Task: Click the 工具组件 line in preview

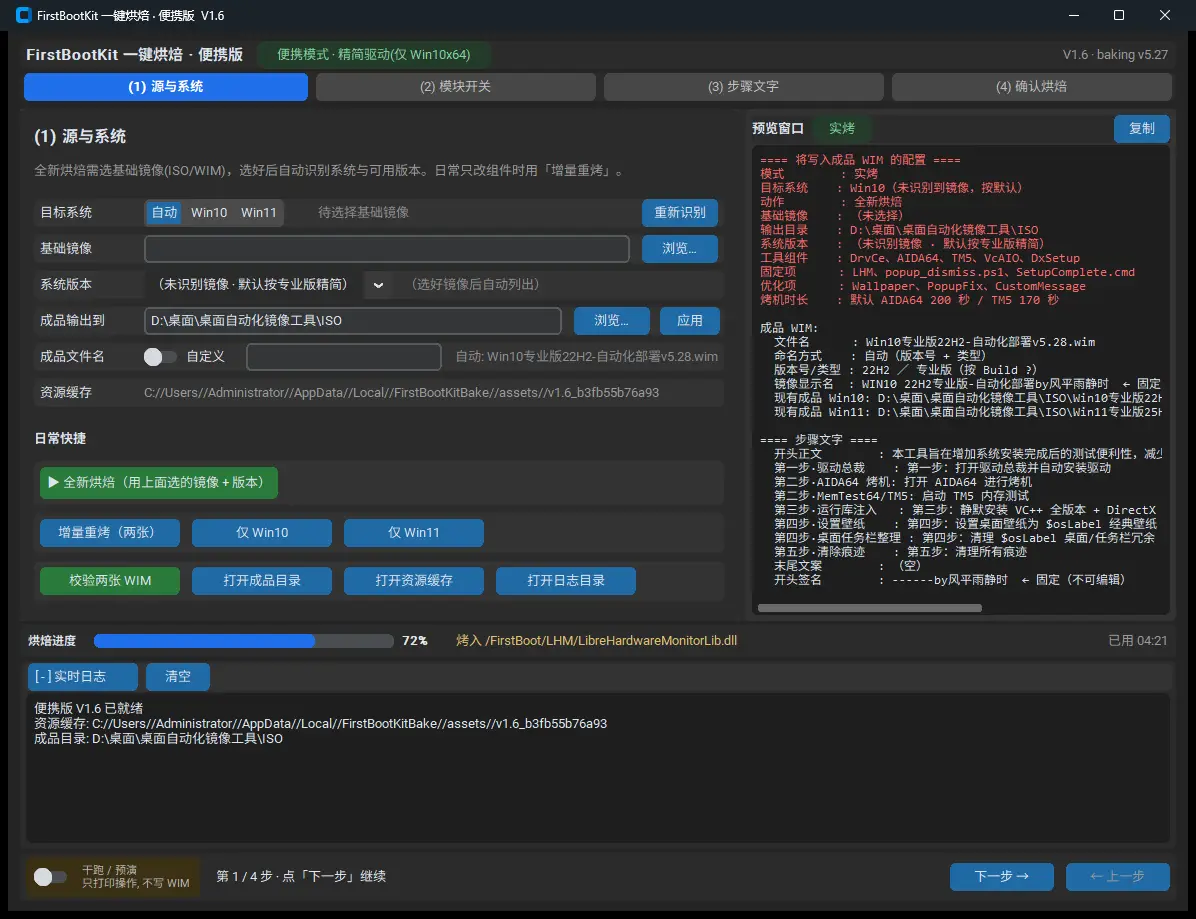Action: pyautogui.click(x=920, y=258)
